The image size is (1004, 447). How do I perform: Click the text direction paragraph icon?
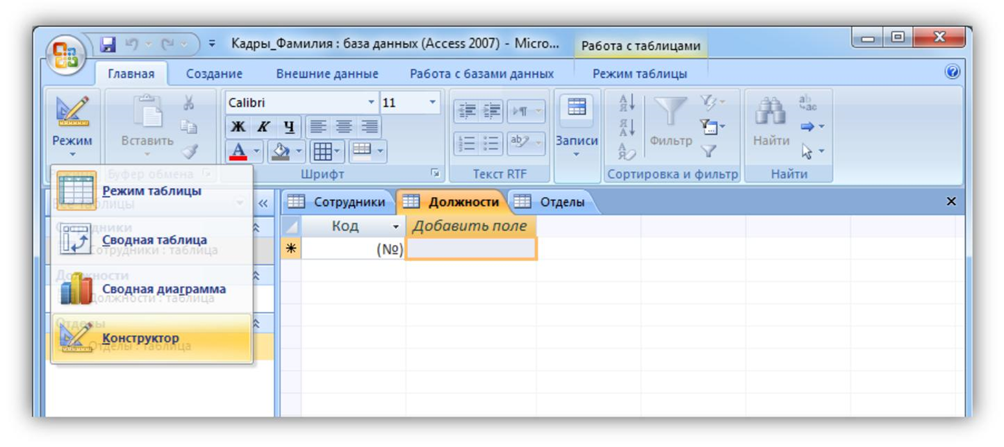coord(526,110)
